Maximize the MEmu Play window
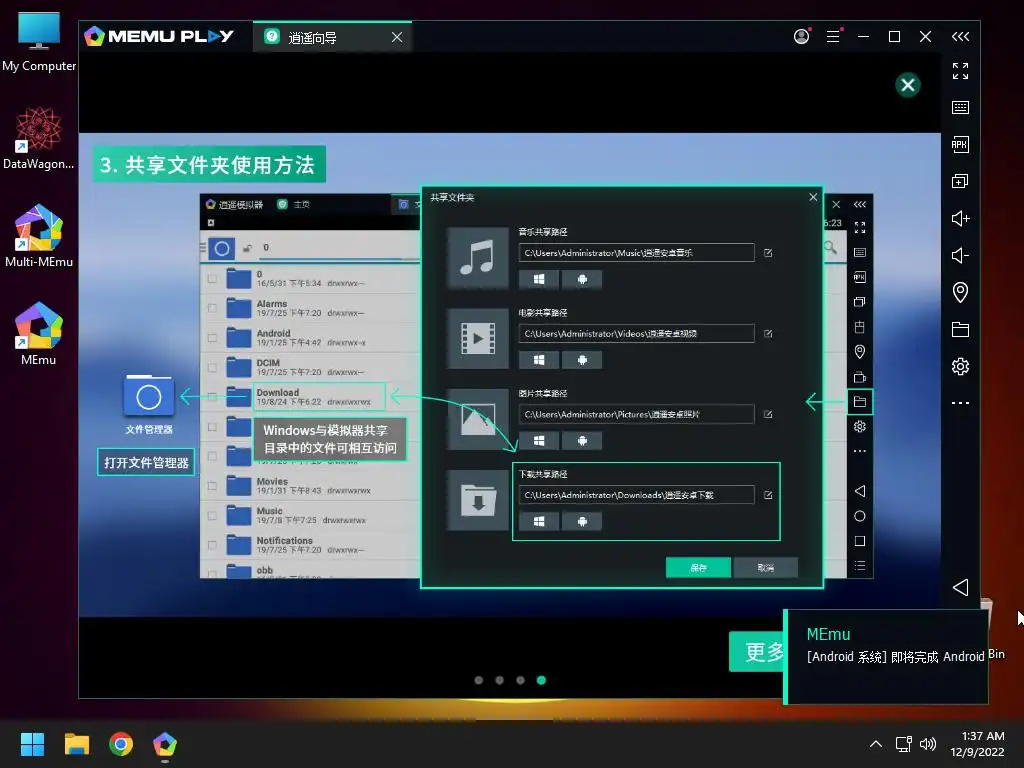Viewport: 1024px width, 768px height. pos(894,37)
